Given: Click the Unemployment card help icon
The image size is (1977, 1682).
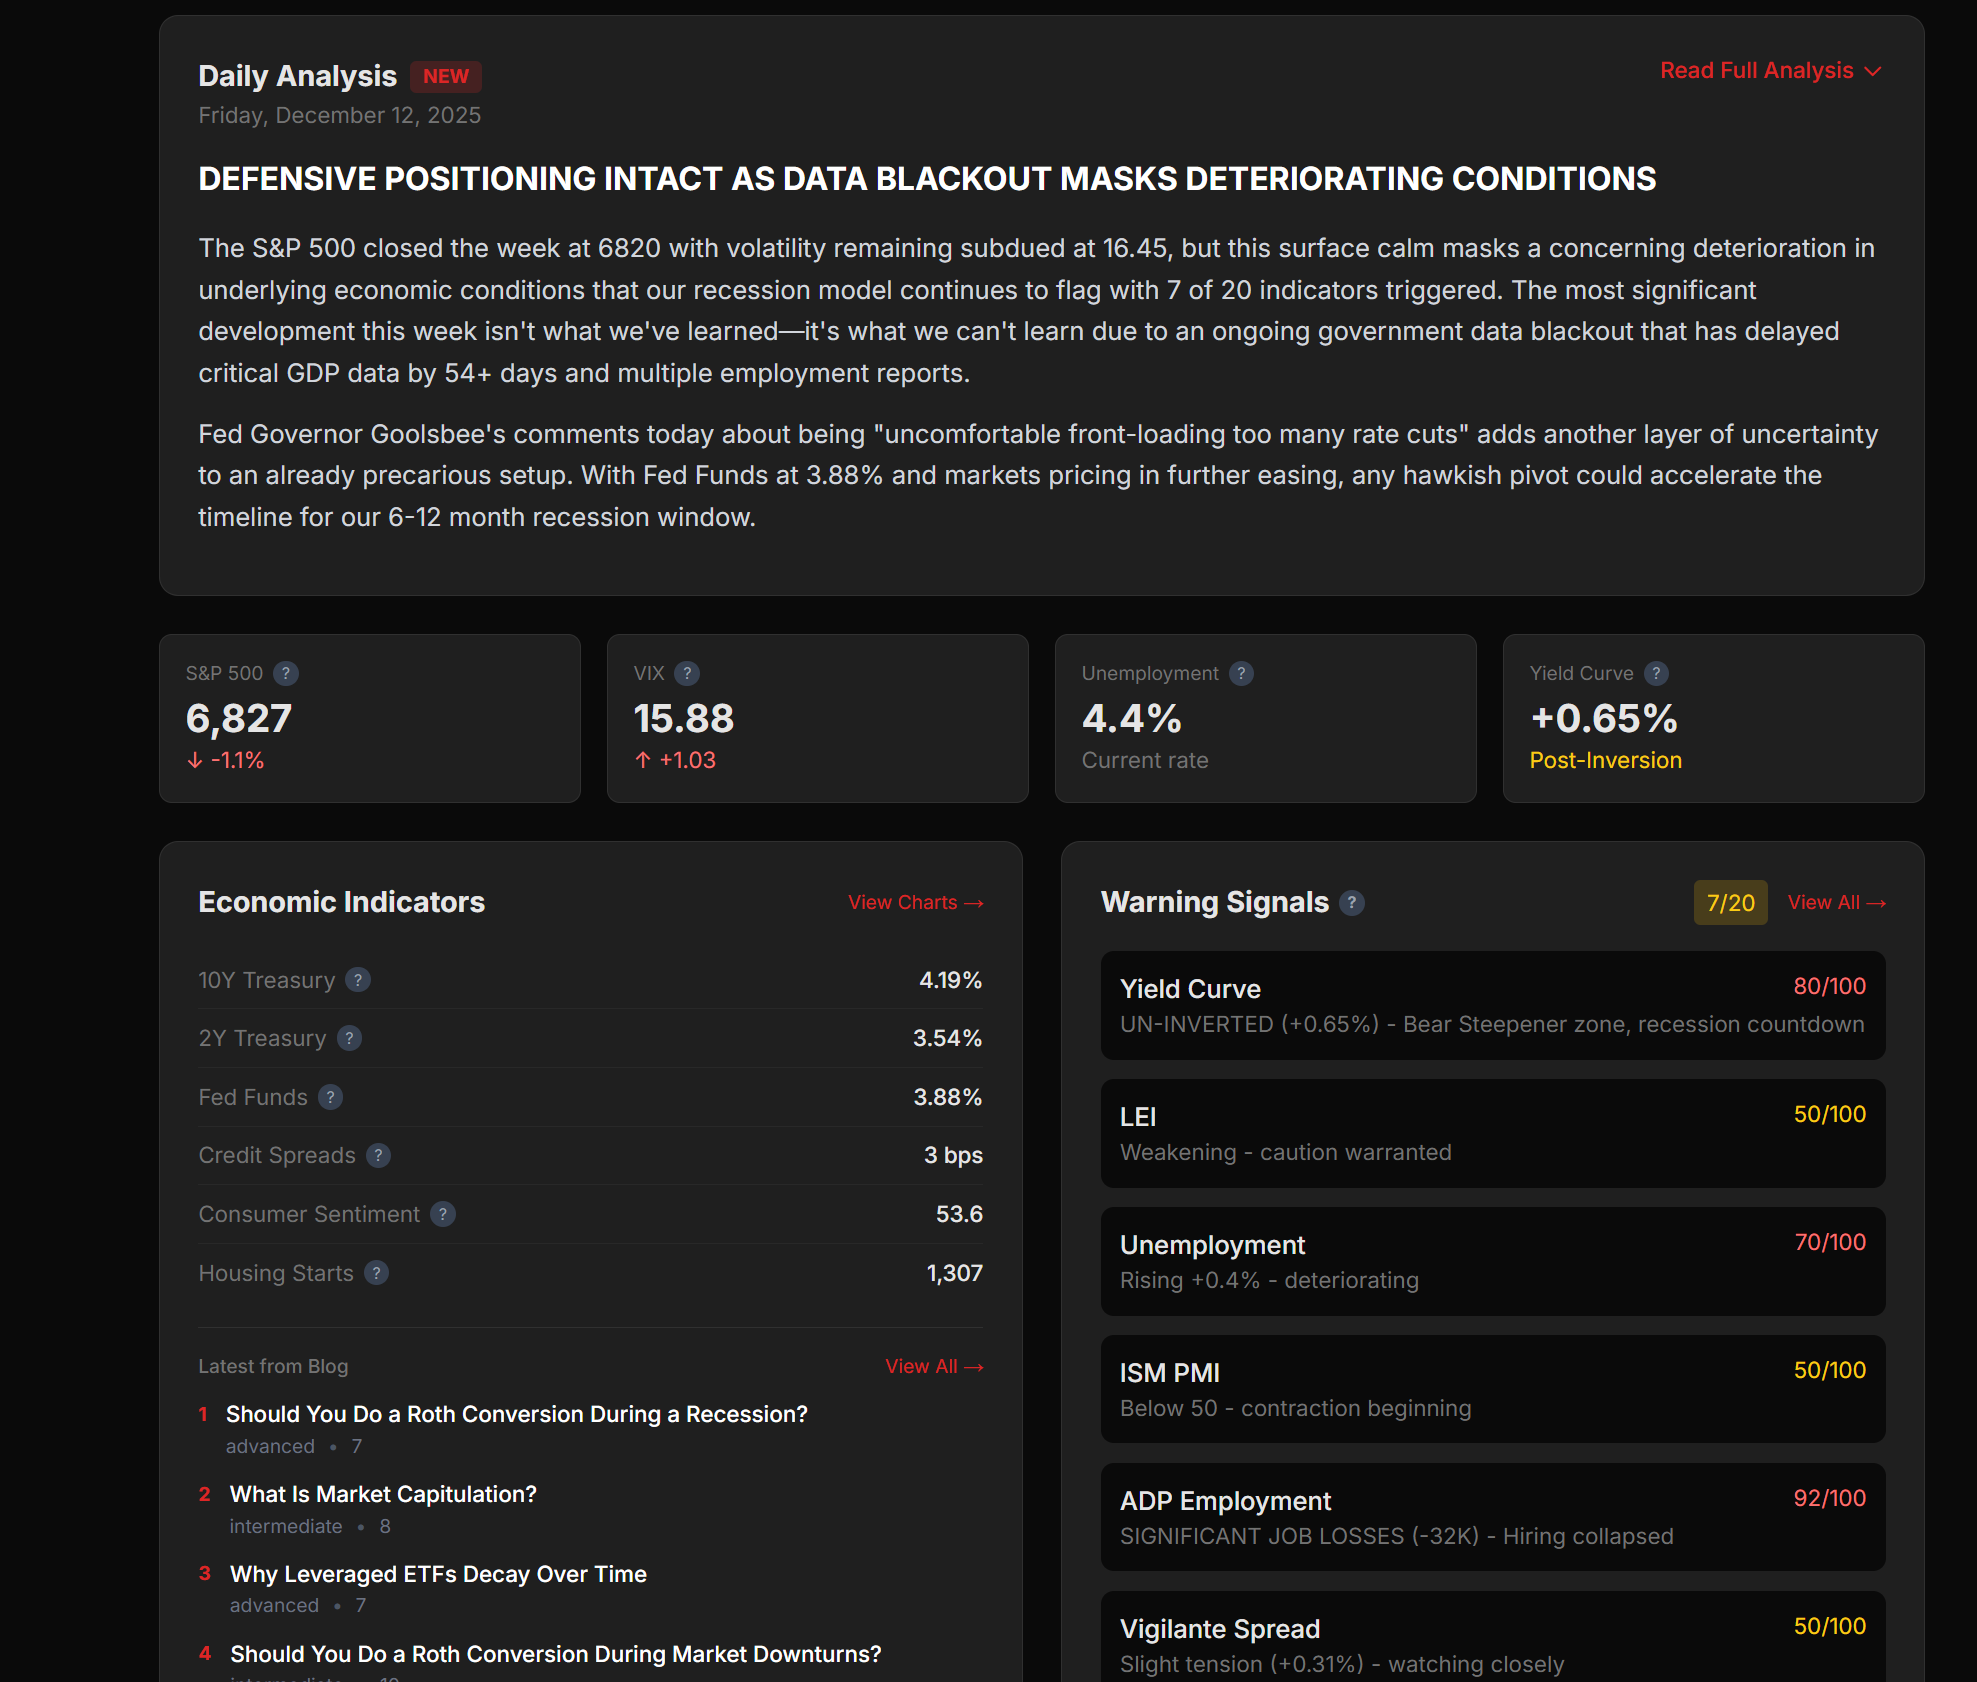Looking at the screenshot, I should point(1241,673).
